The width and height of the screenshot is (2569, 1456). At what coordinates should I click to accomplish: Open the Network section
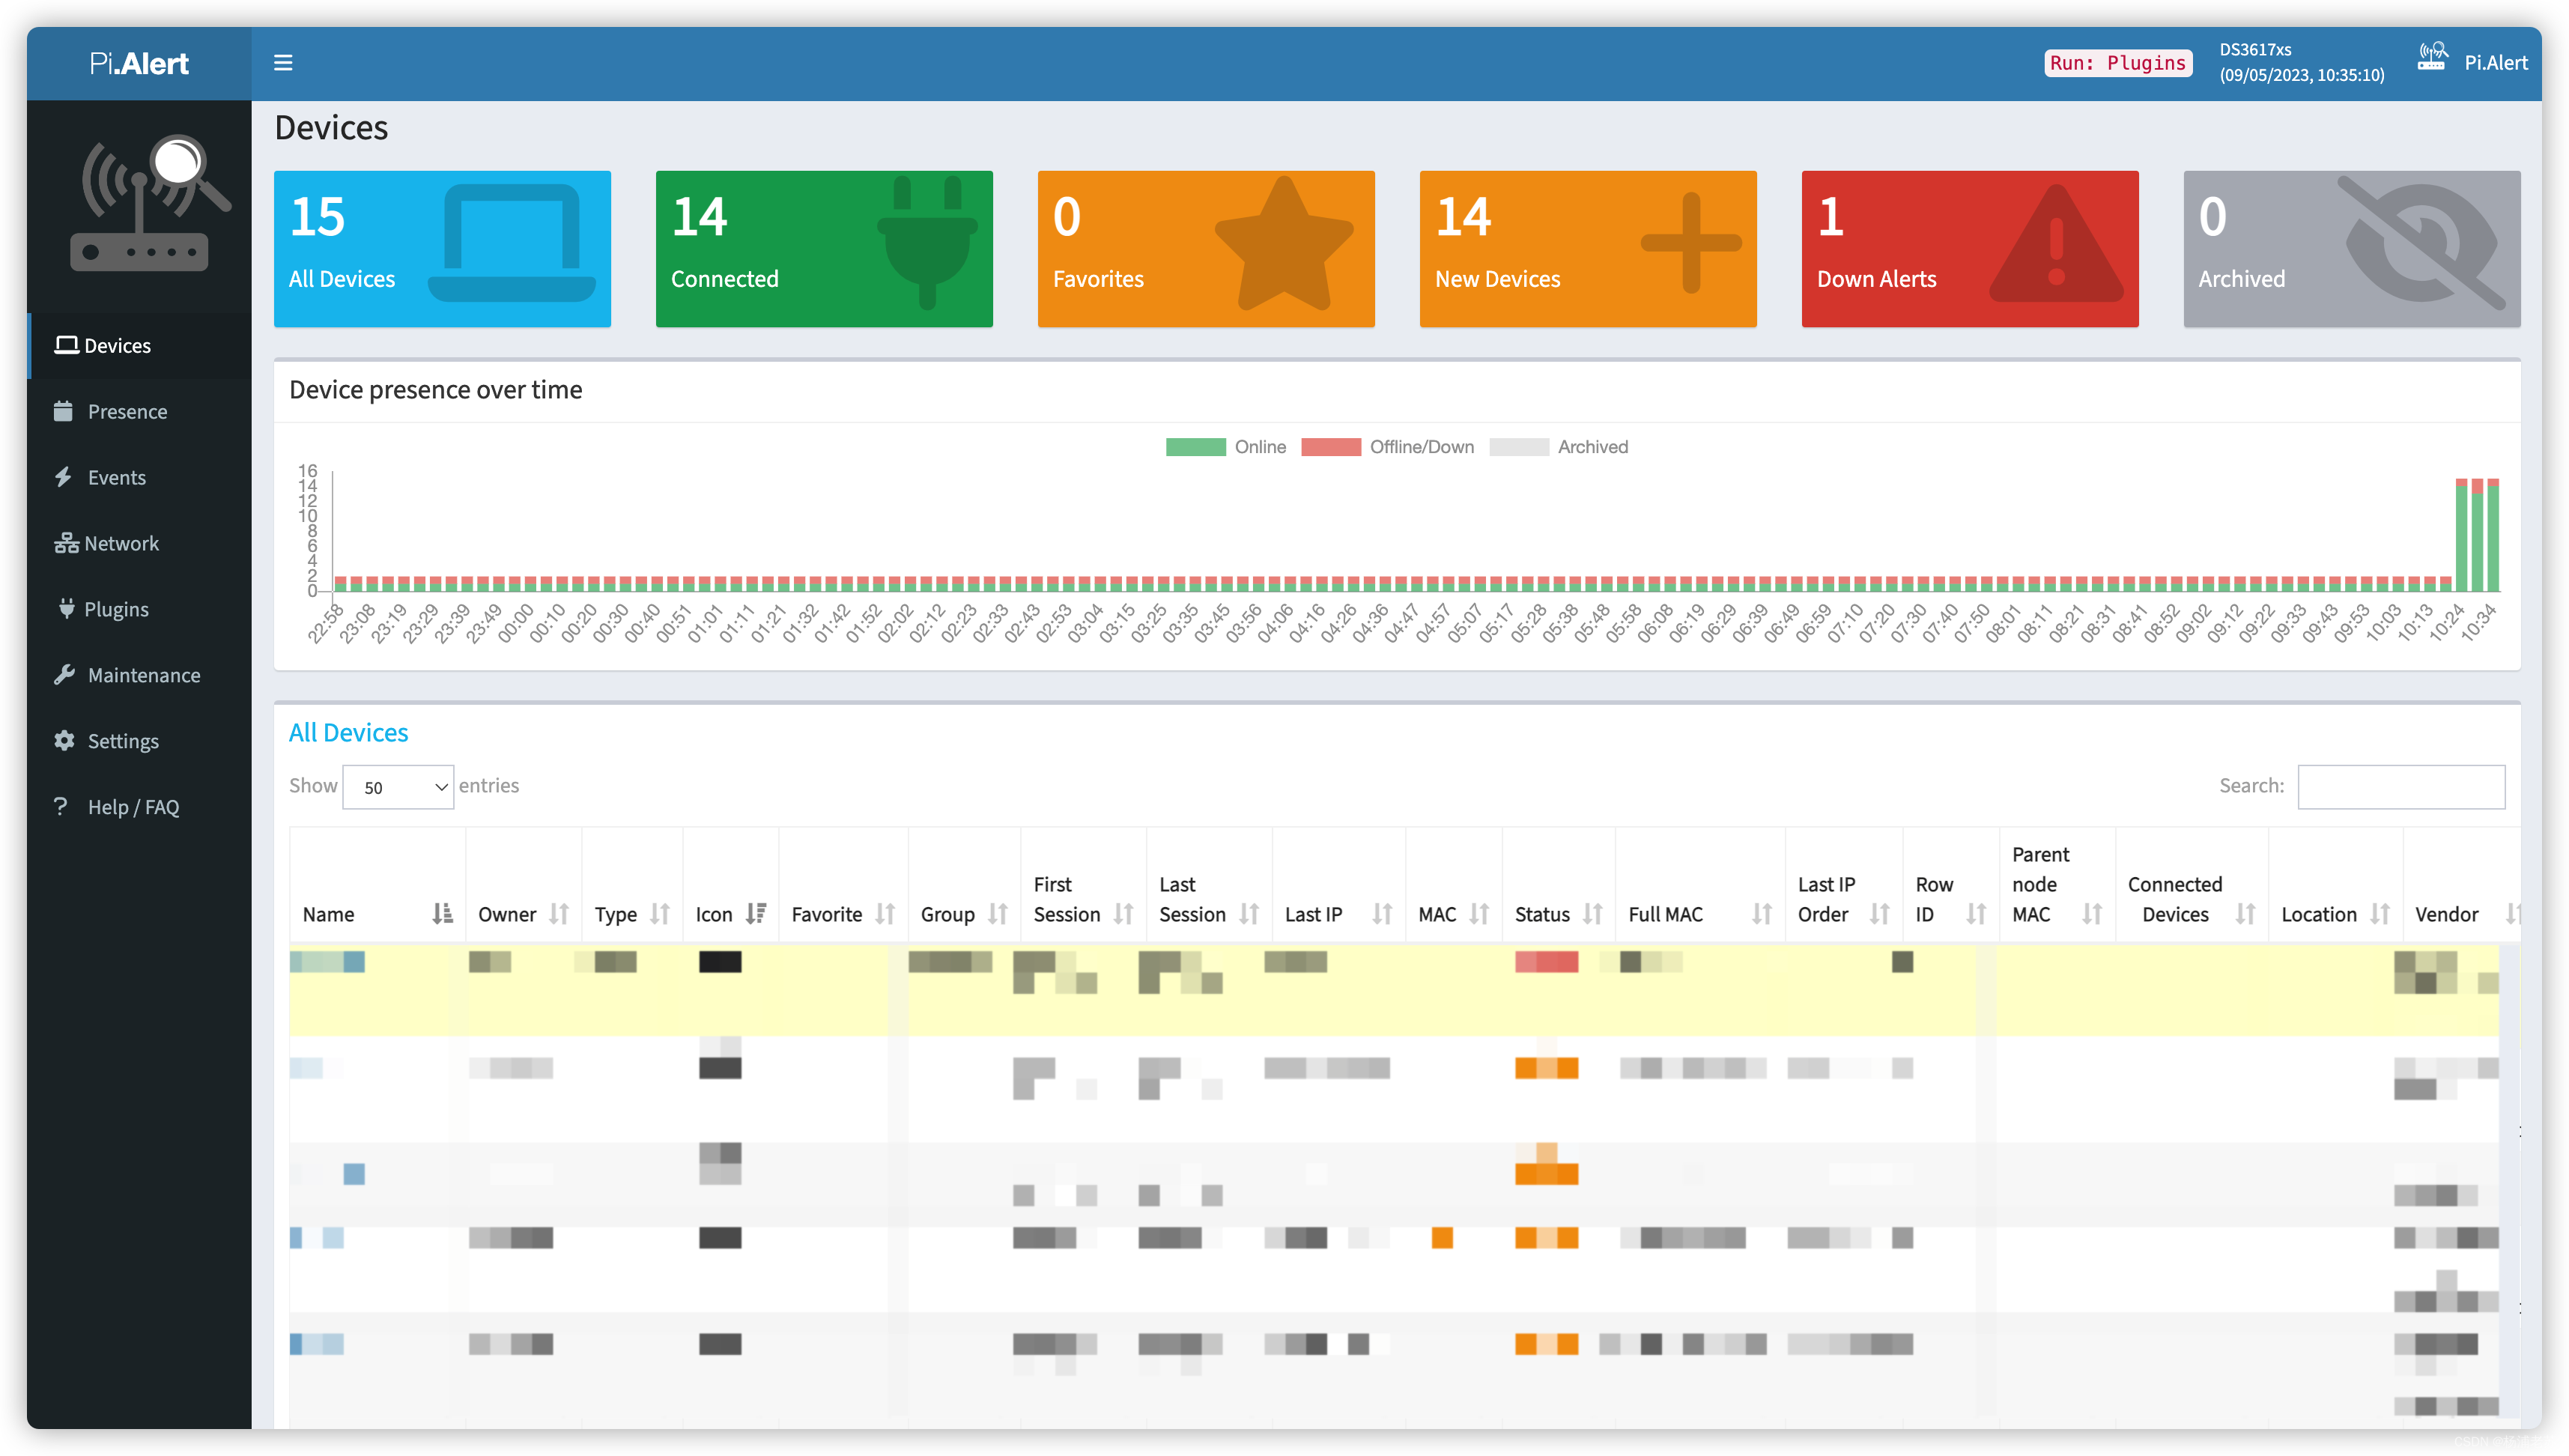(122, 542)
